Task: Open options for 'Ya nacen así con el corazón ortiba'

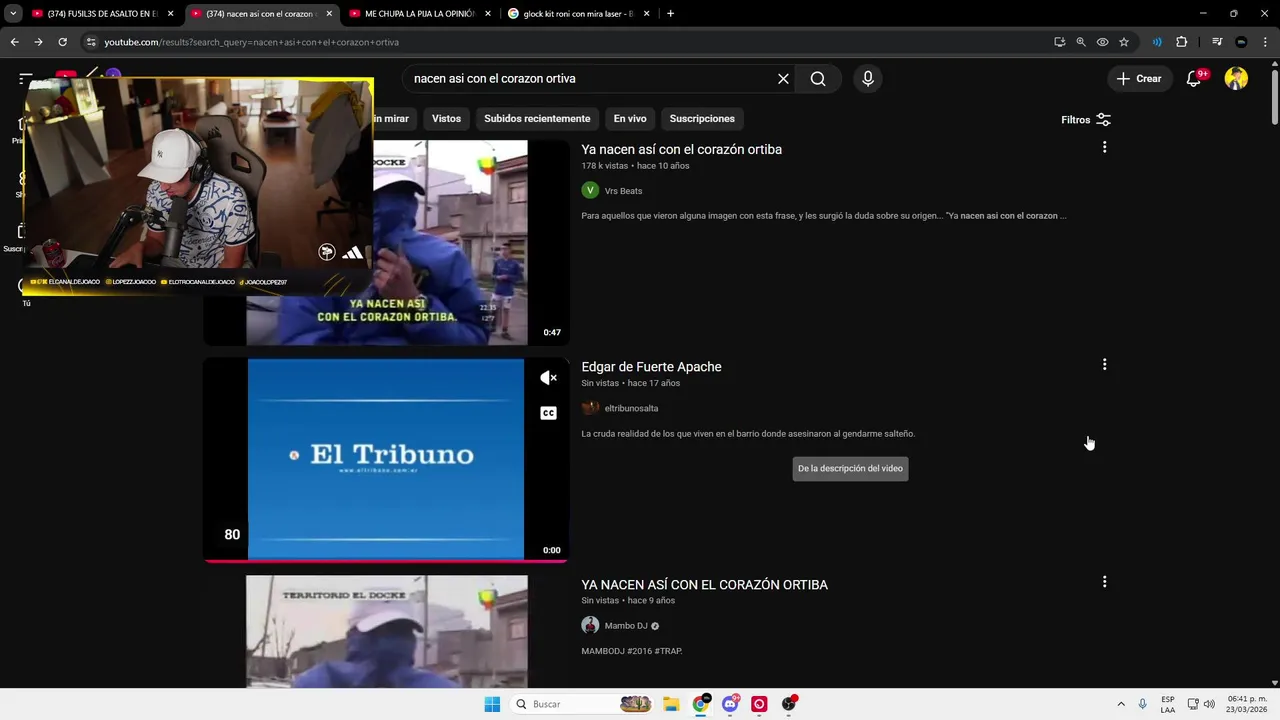Action: click(1104, 147)
